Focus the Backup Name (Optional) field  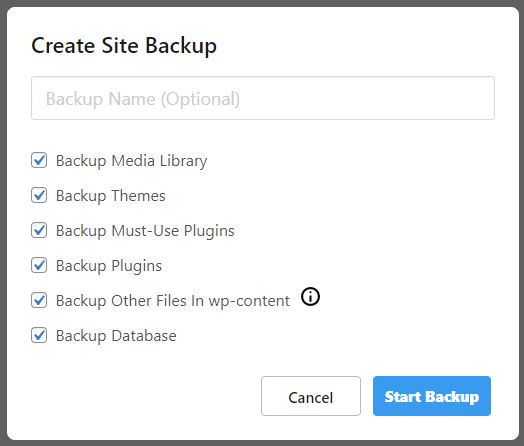[263, 98]
